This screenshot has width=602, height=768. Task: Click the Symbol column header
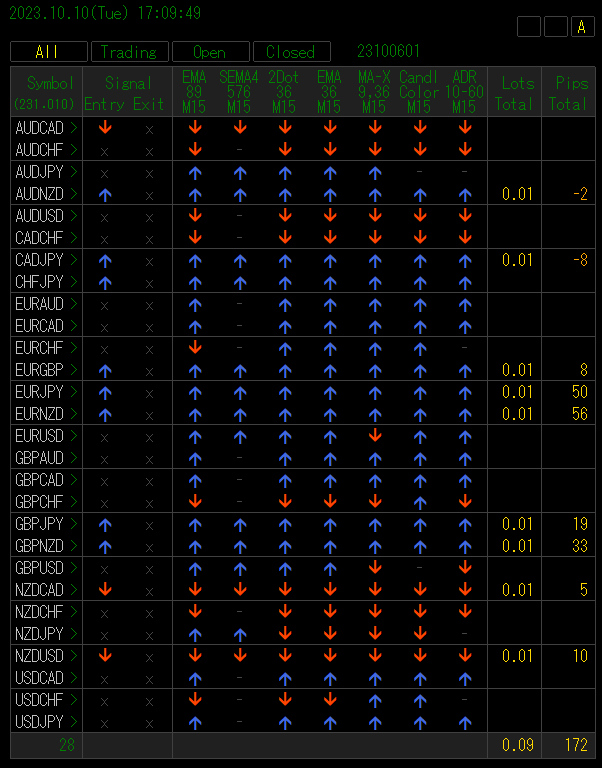point(47,92)
